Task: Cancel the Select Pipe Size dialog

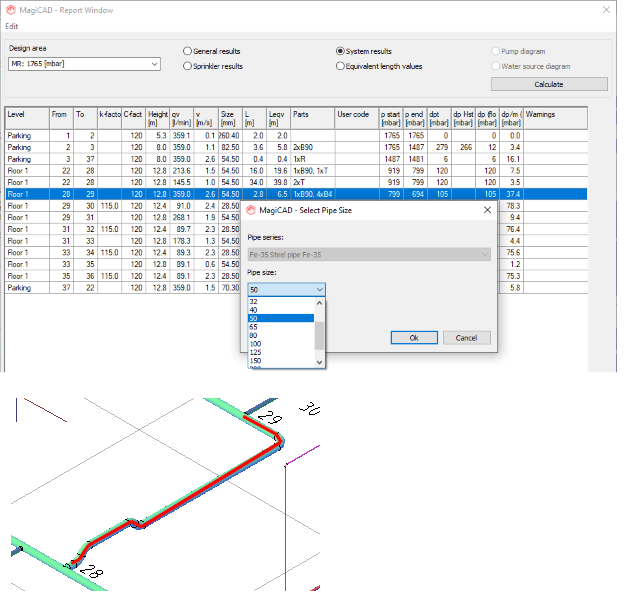Action: point(466,338)
